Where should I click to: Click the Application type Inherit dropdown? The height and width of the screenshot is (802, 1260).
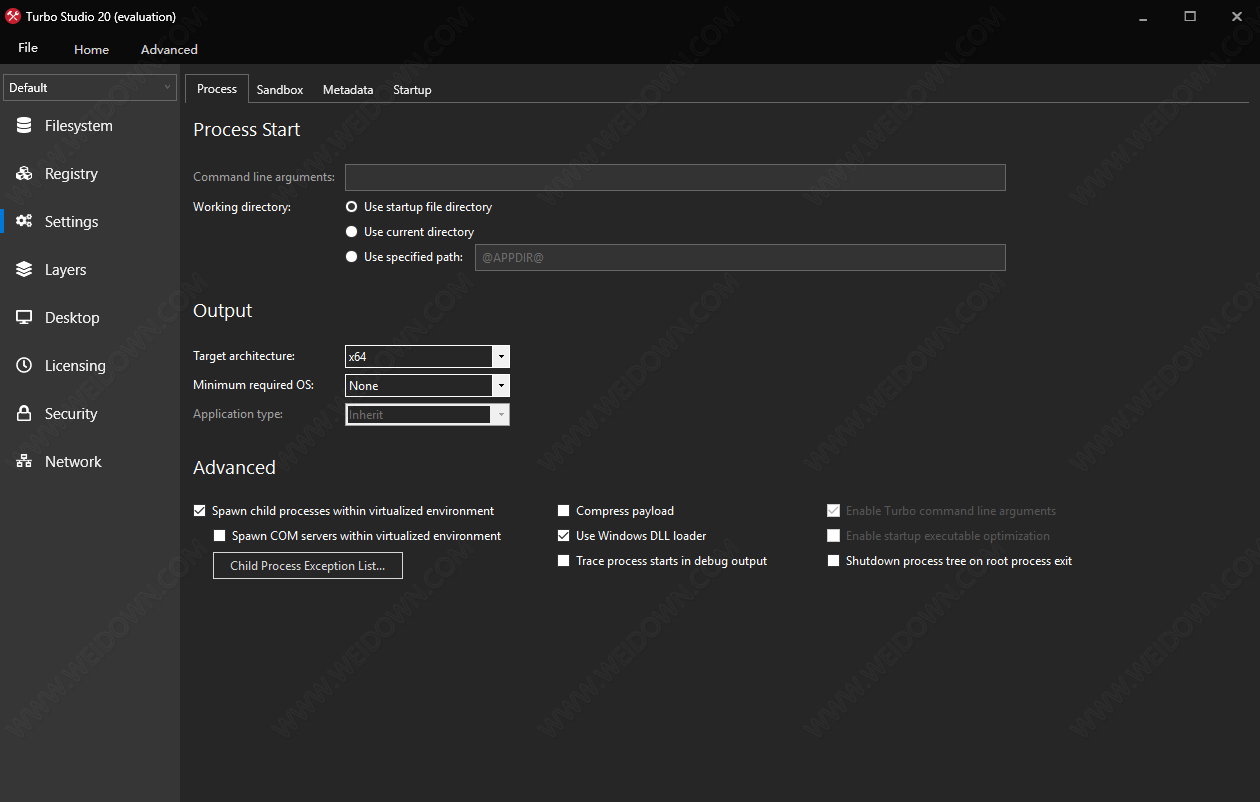[x=427, y=414]
